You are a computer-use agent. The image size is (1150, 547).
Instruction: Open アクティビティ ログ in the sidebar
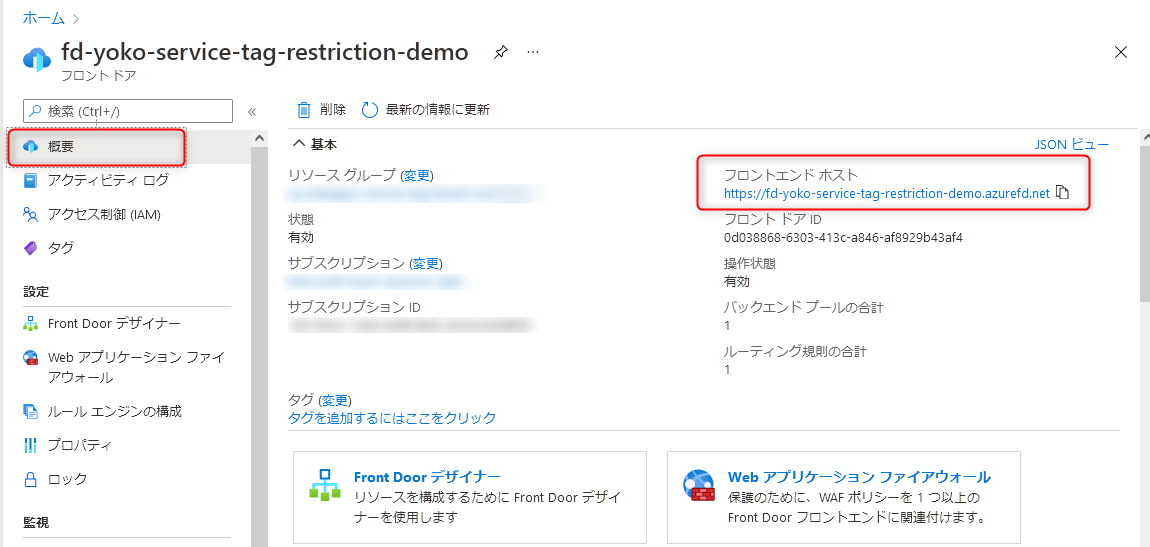pyautogui.click(x=108, y=180)
